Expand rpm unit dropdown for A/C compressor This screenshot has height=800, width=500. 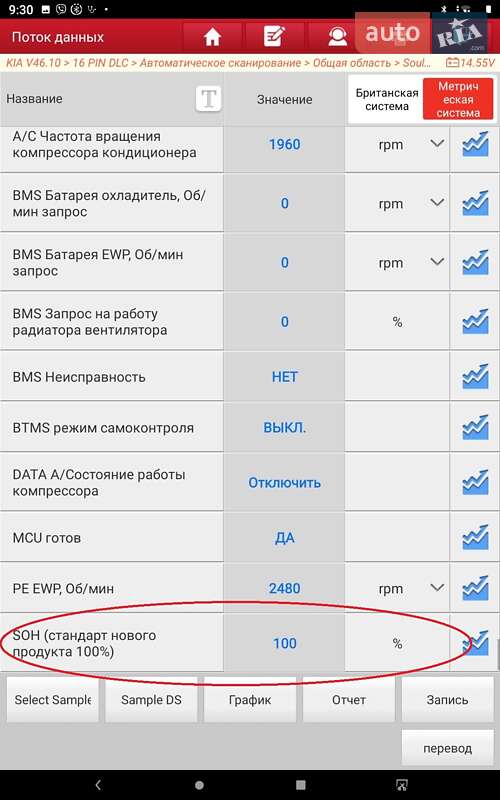click(x=437, y=144)
